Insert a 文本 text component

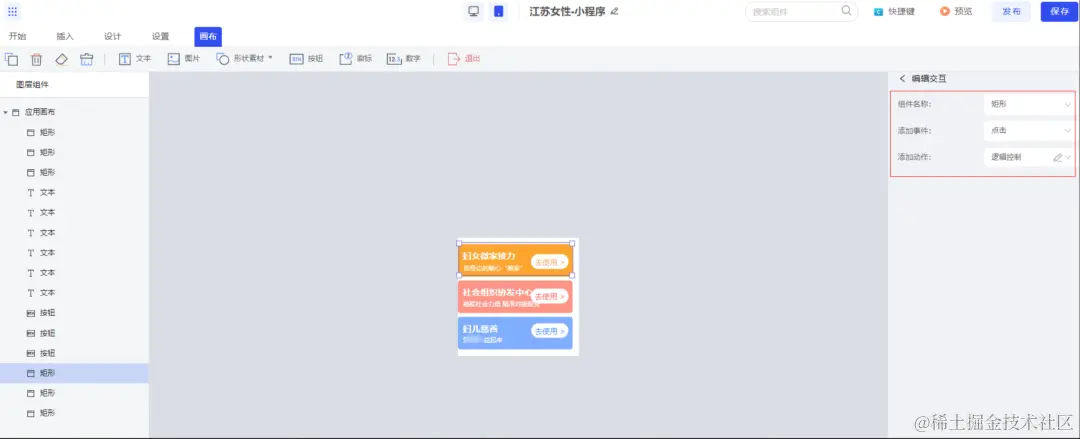coord(135,59)
